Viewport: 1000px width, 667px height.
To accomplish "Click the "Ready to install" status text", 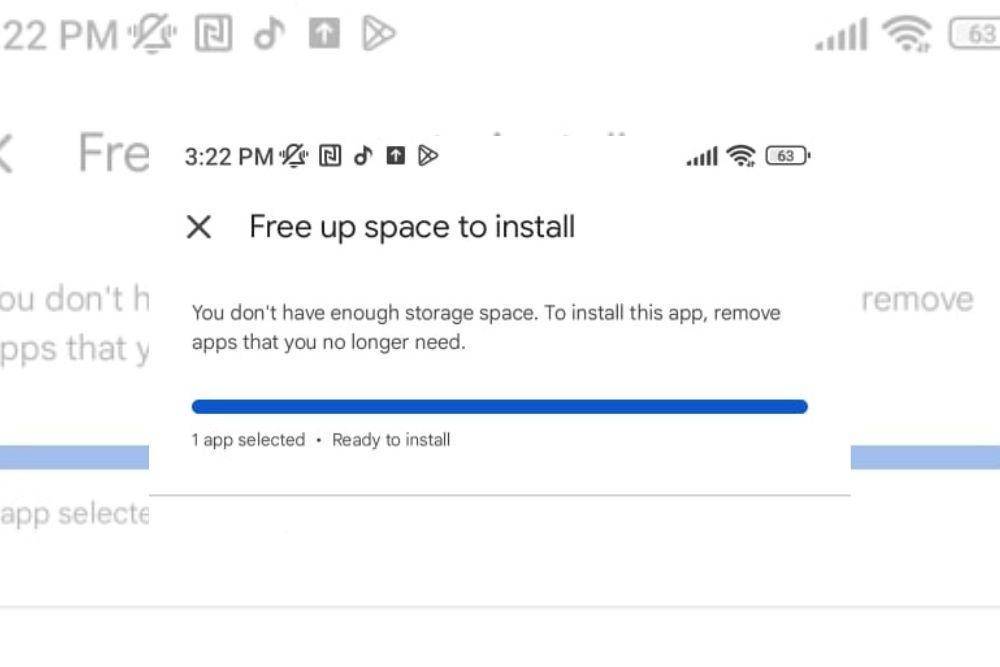I will pos(391,440).
